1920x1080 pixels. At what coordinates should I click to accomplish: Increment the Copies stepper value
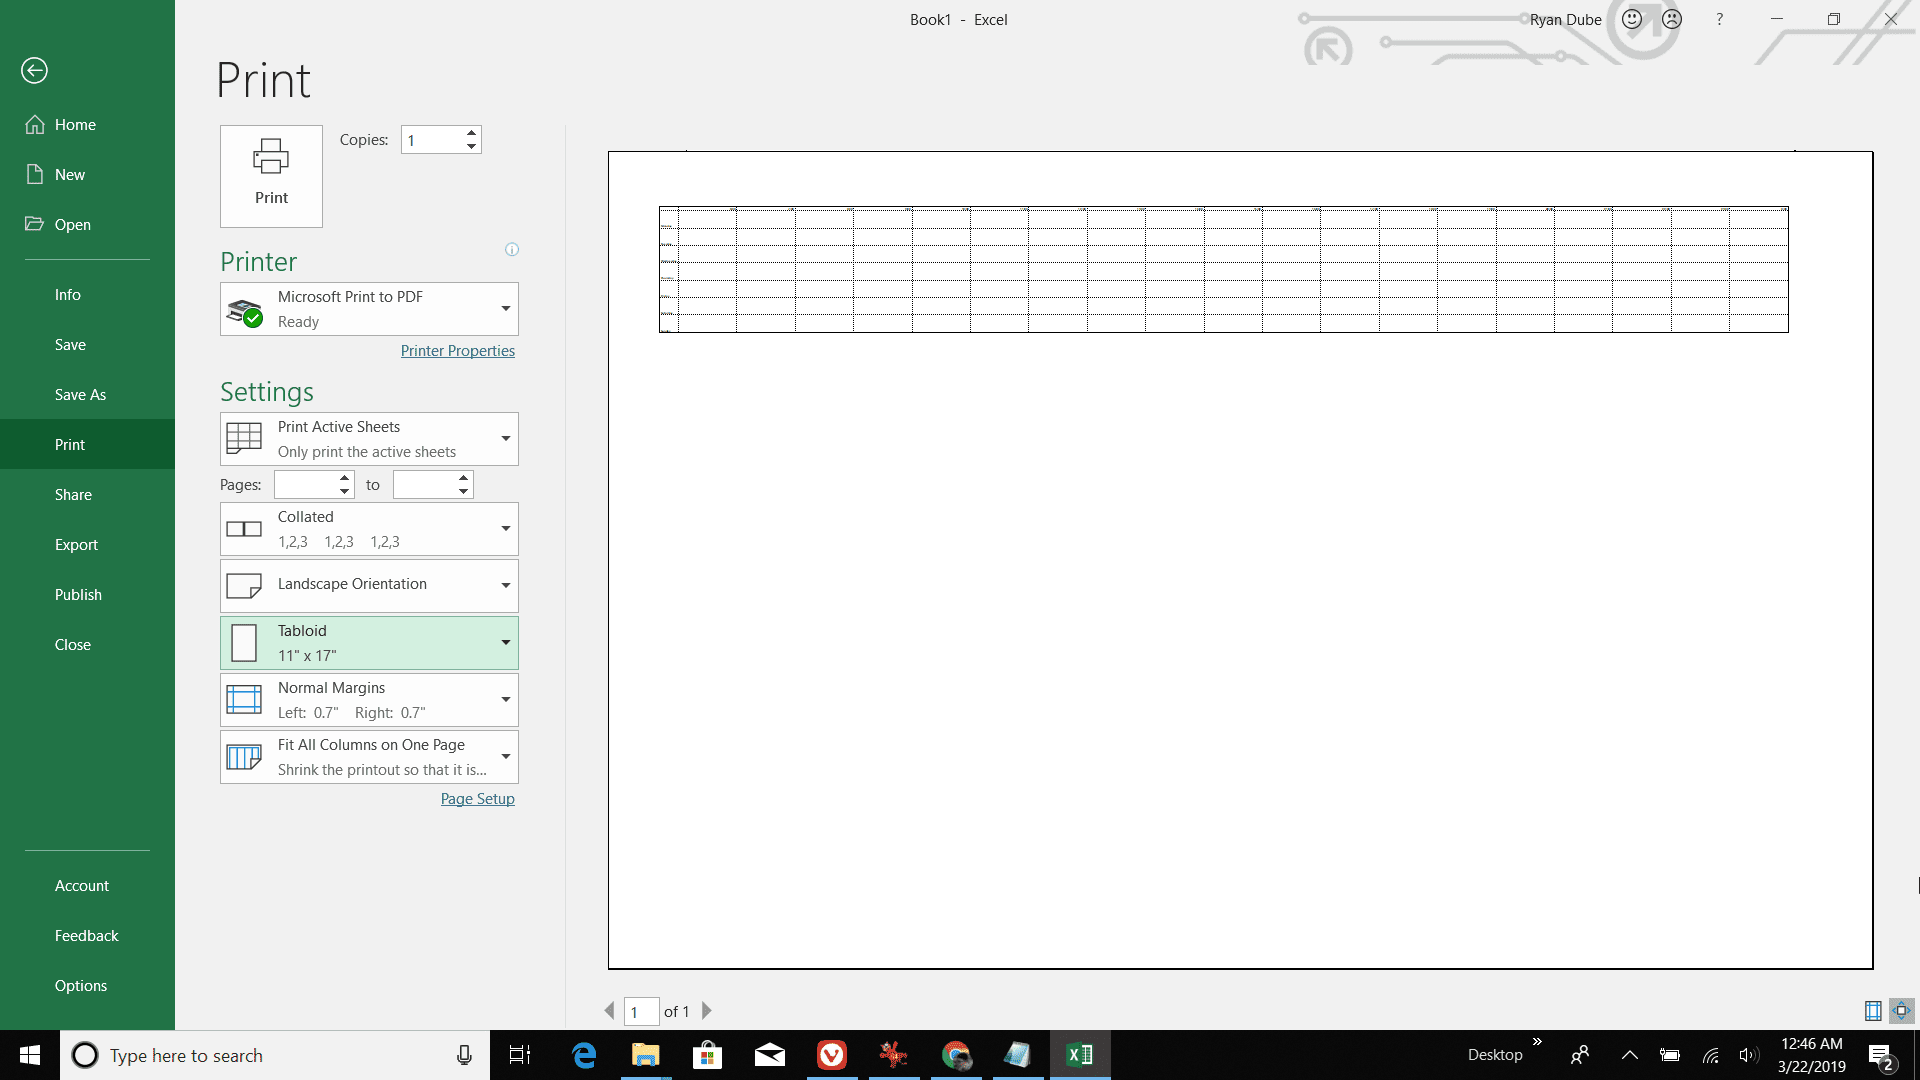(471, 133)
